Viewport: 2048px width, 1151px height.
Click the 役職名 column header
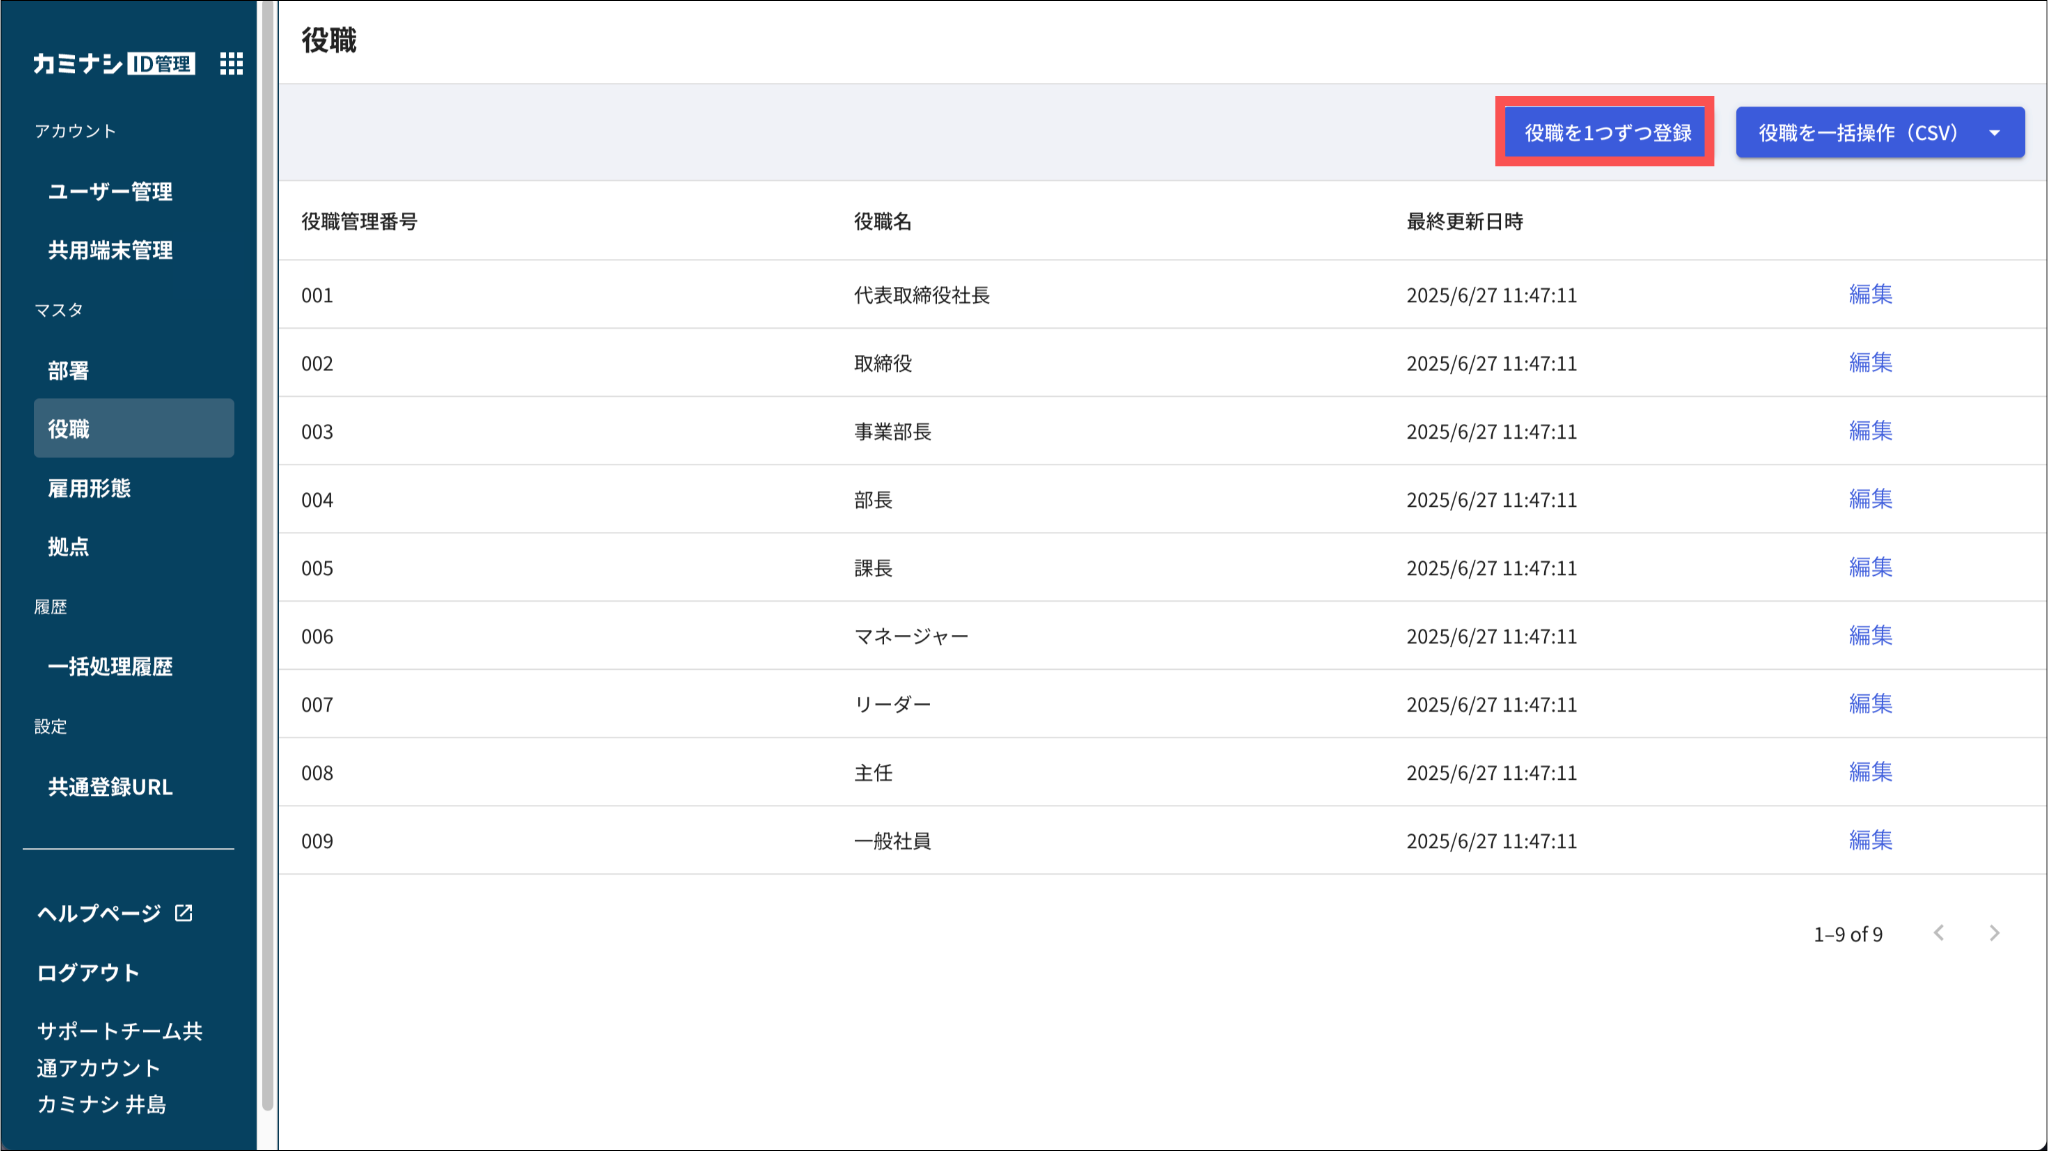pos(882,222)
